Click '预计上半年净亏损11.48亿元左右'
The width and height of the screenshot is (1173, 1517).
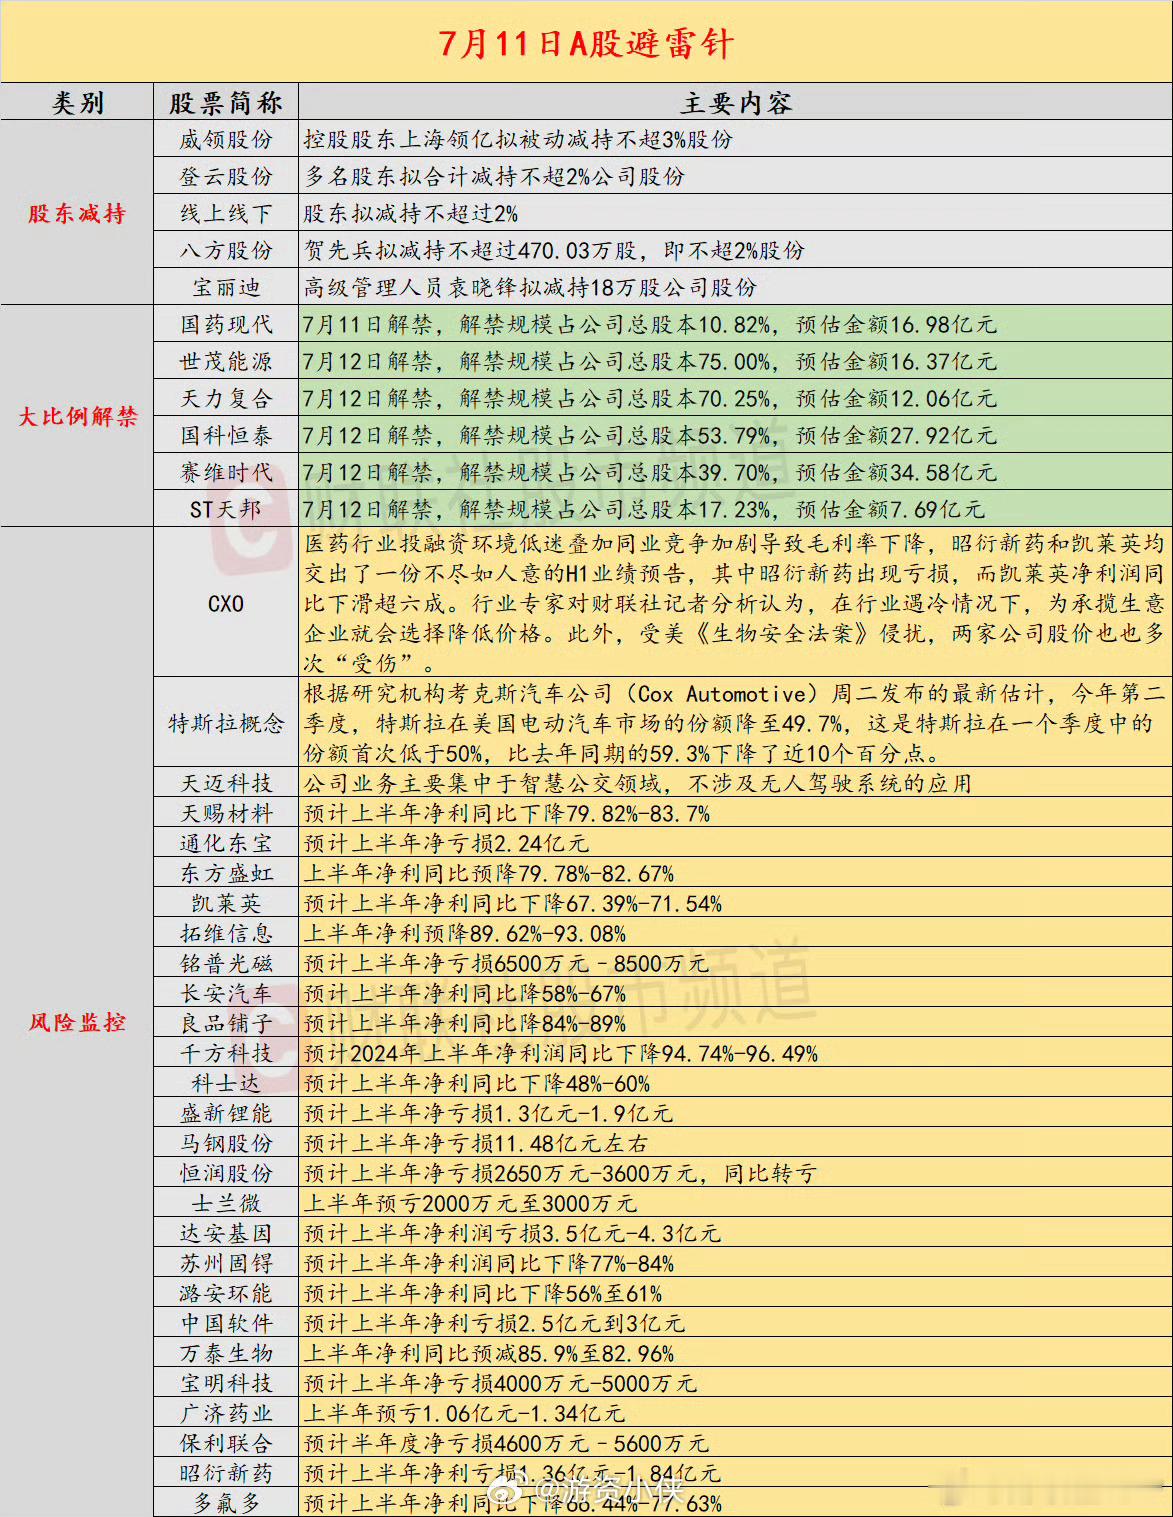475,1143
